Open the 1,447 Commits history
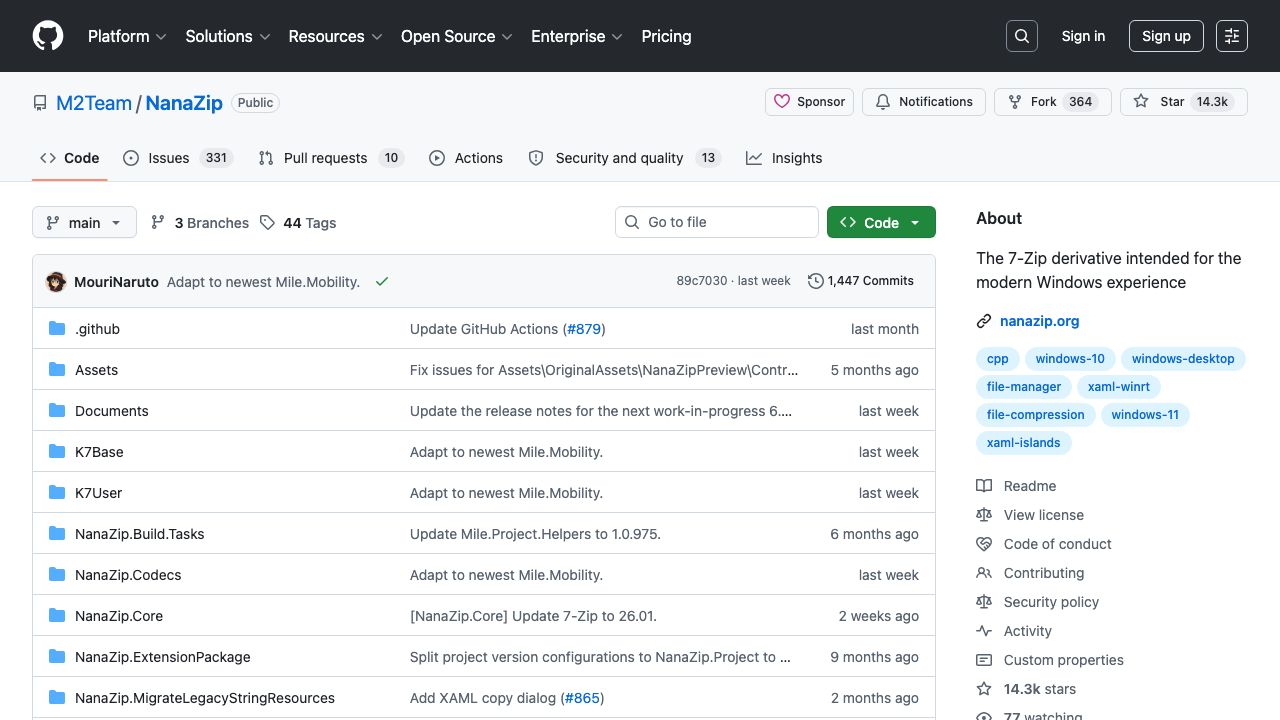 click(x=861, y=281)
